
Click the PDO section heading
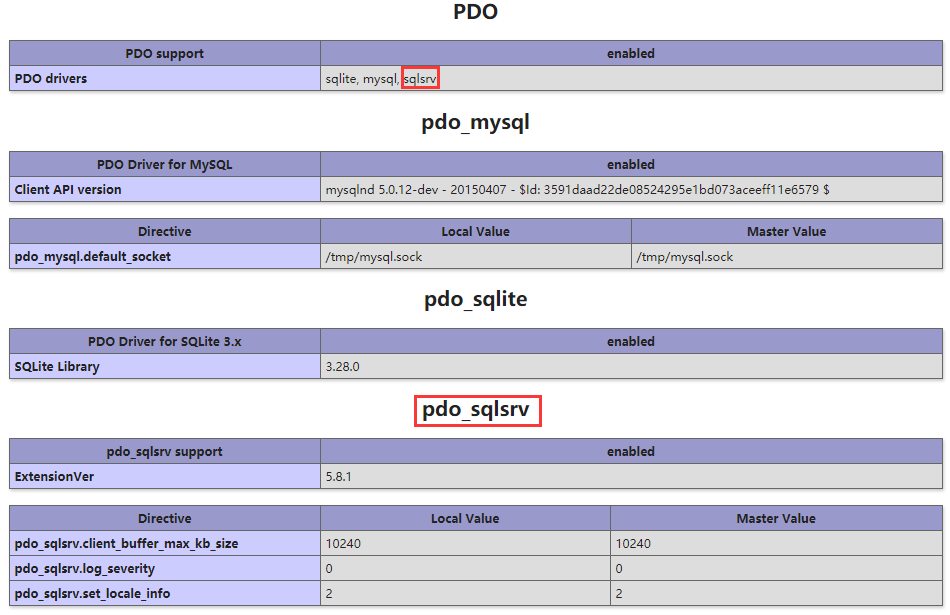click(475, 13)
